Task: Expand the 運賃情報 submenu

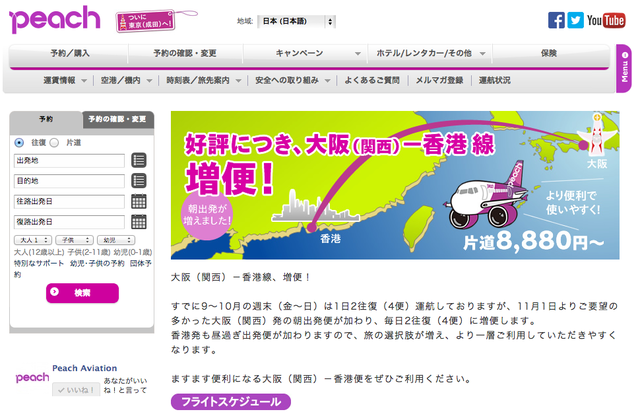Action: point(84,81)
